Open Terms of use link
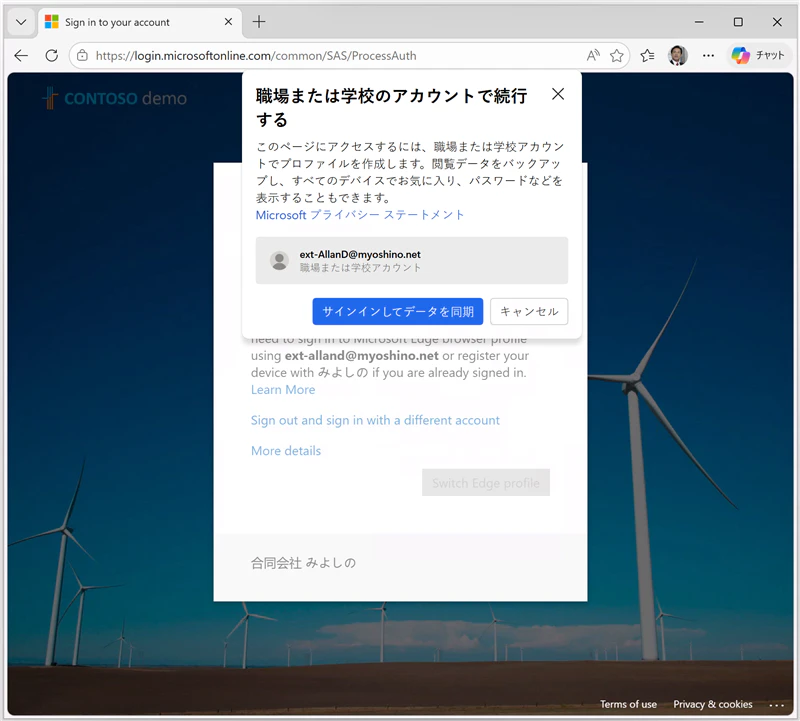This screenshot has width=800, height=721. pos(628,704)
